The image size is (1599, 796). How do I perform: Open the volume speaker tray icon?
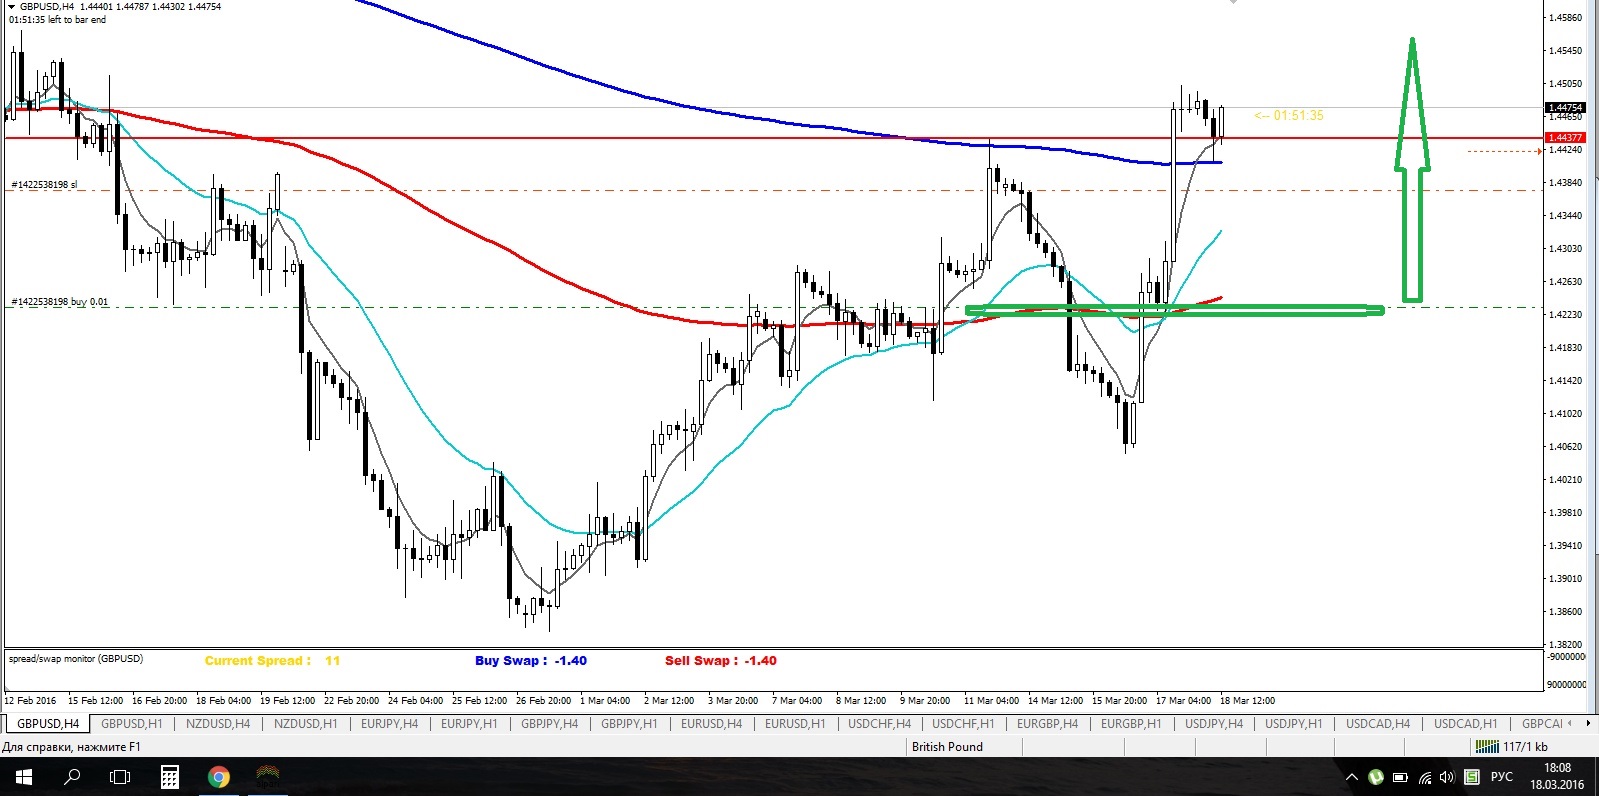[1447, 777]
